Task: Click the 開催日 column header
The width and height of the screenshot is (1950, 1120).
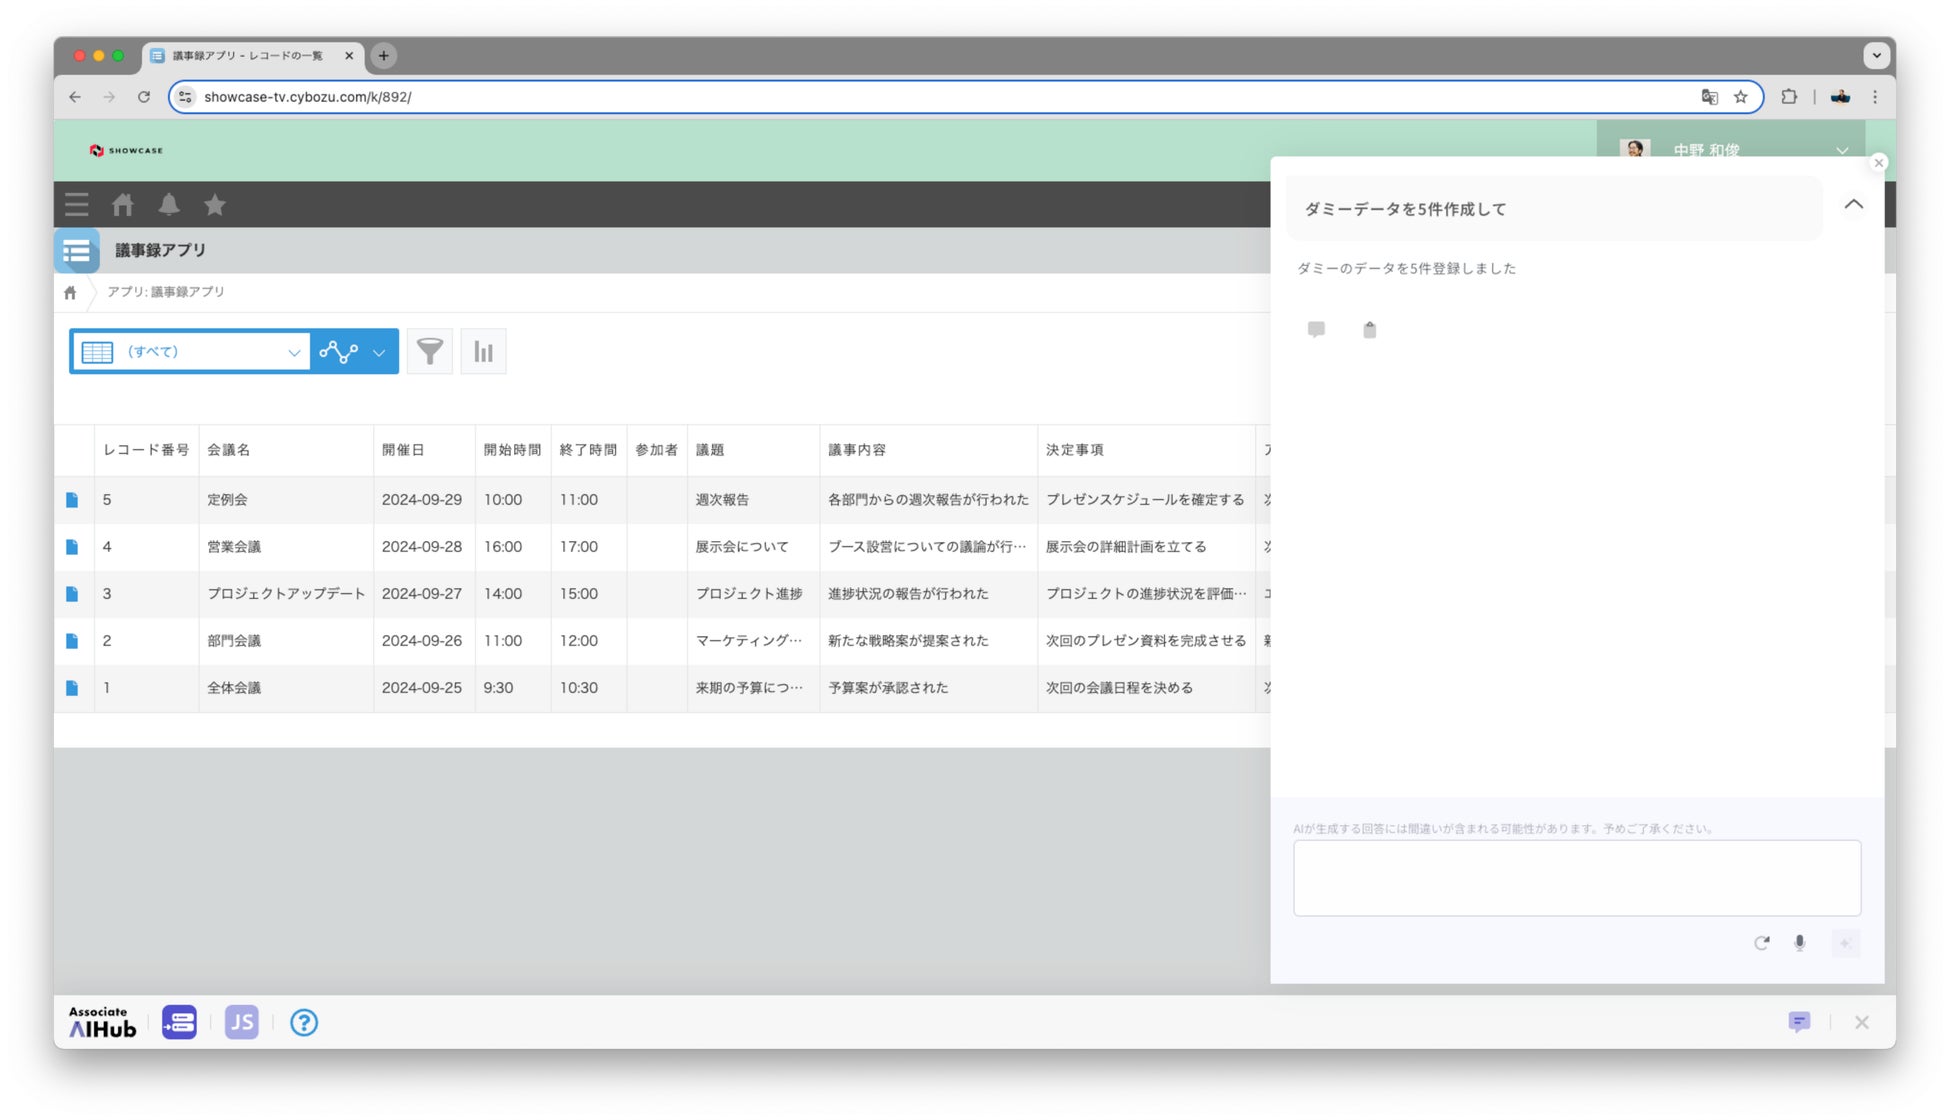Action: pos(404,450)
